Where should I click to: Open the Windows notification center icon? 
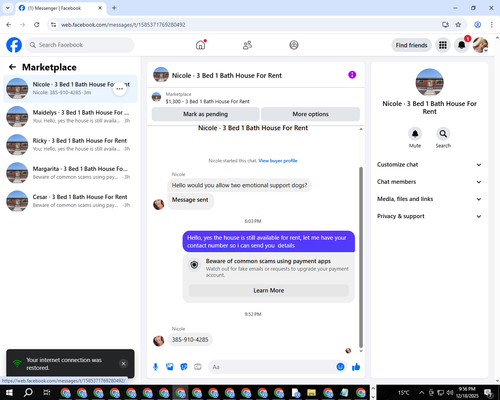click(488, 393)
